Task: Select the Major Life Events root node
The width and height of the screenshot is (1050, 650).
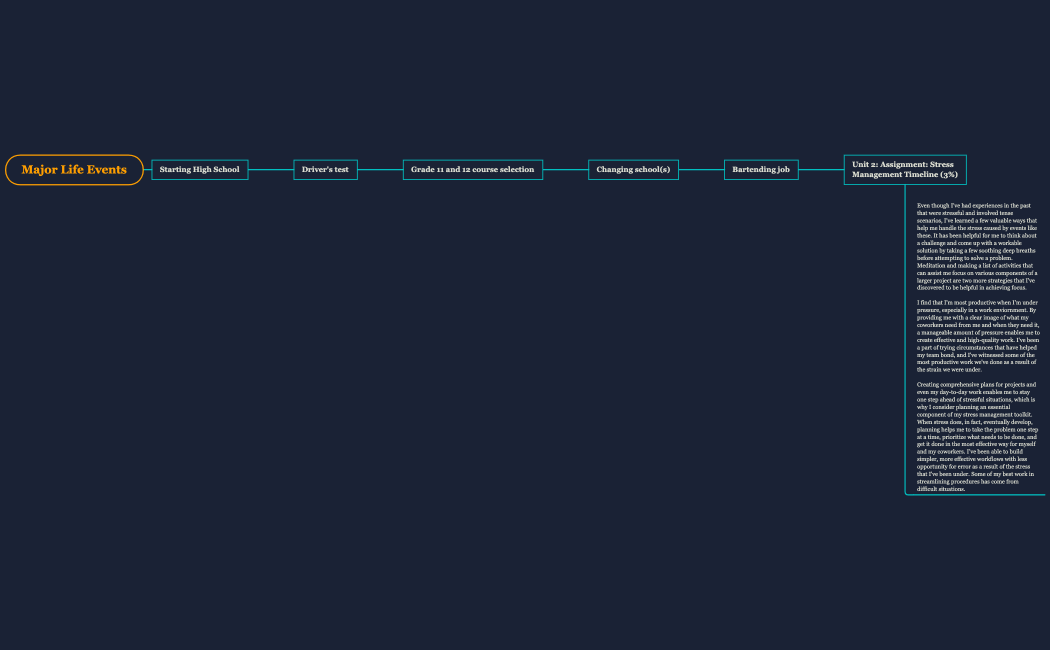Action: coord(74,170)
